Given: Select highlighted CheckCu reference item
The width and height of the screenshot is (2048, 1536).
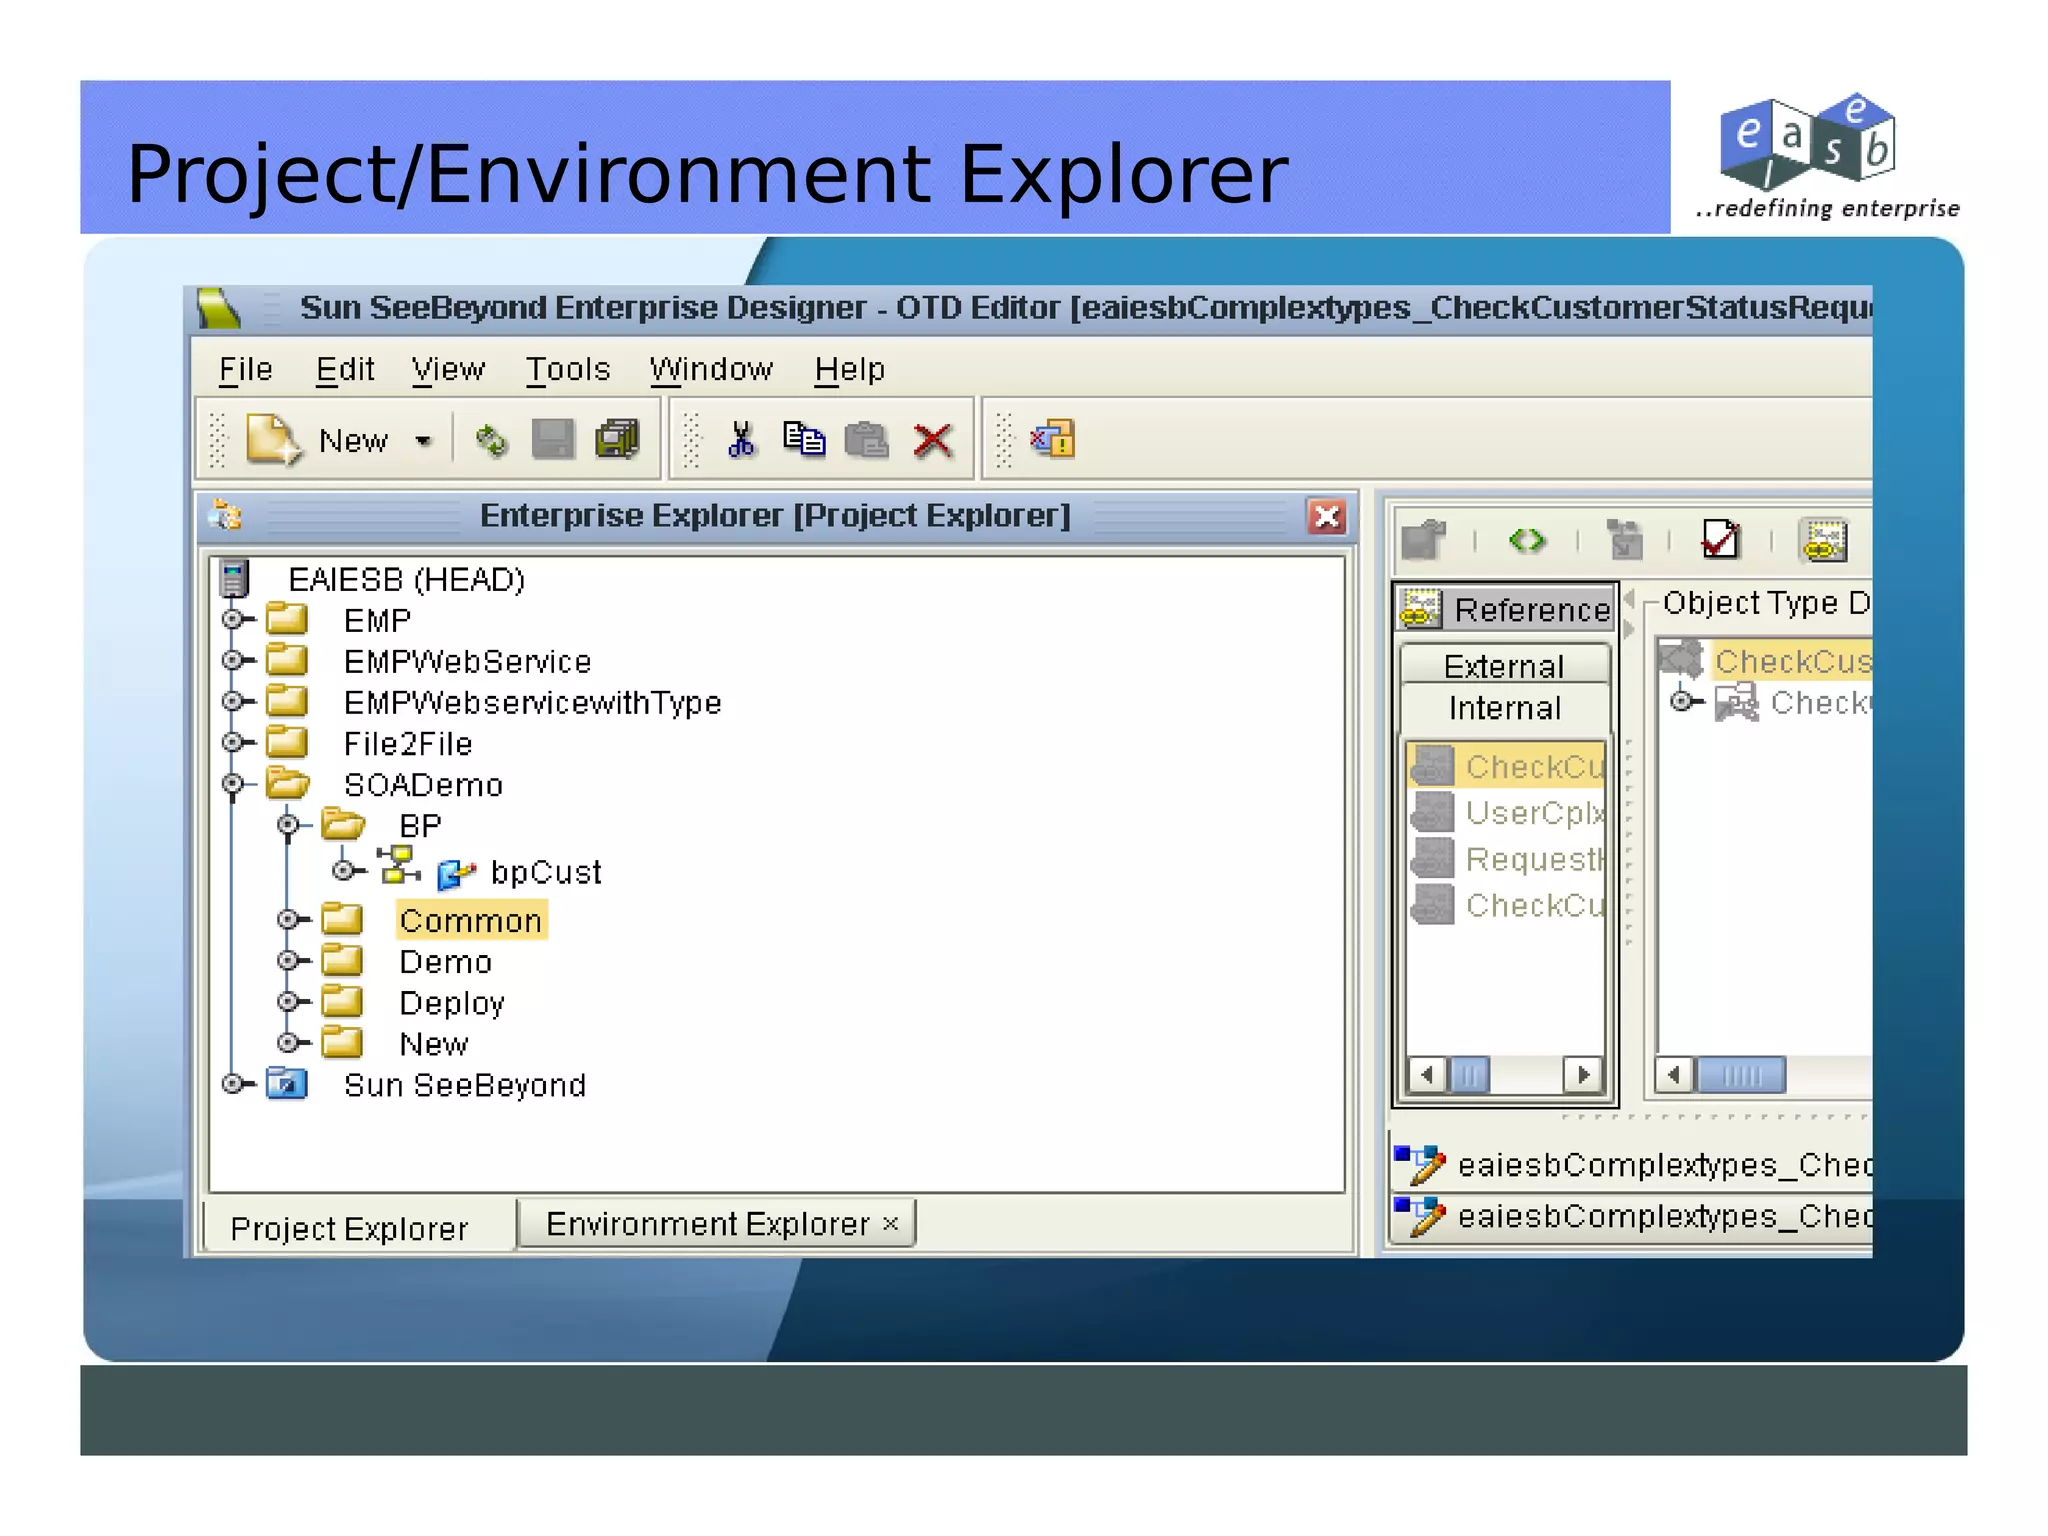Looking at the screenshot, I should coord(1506,766).
